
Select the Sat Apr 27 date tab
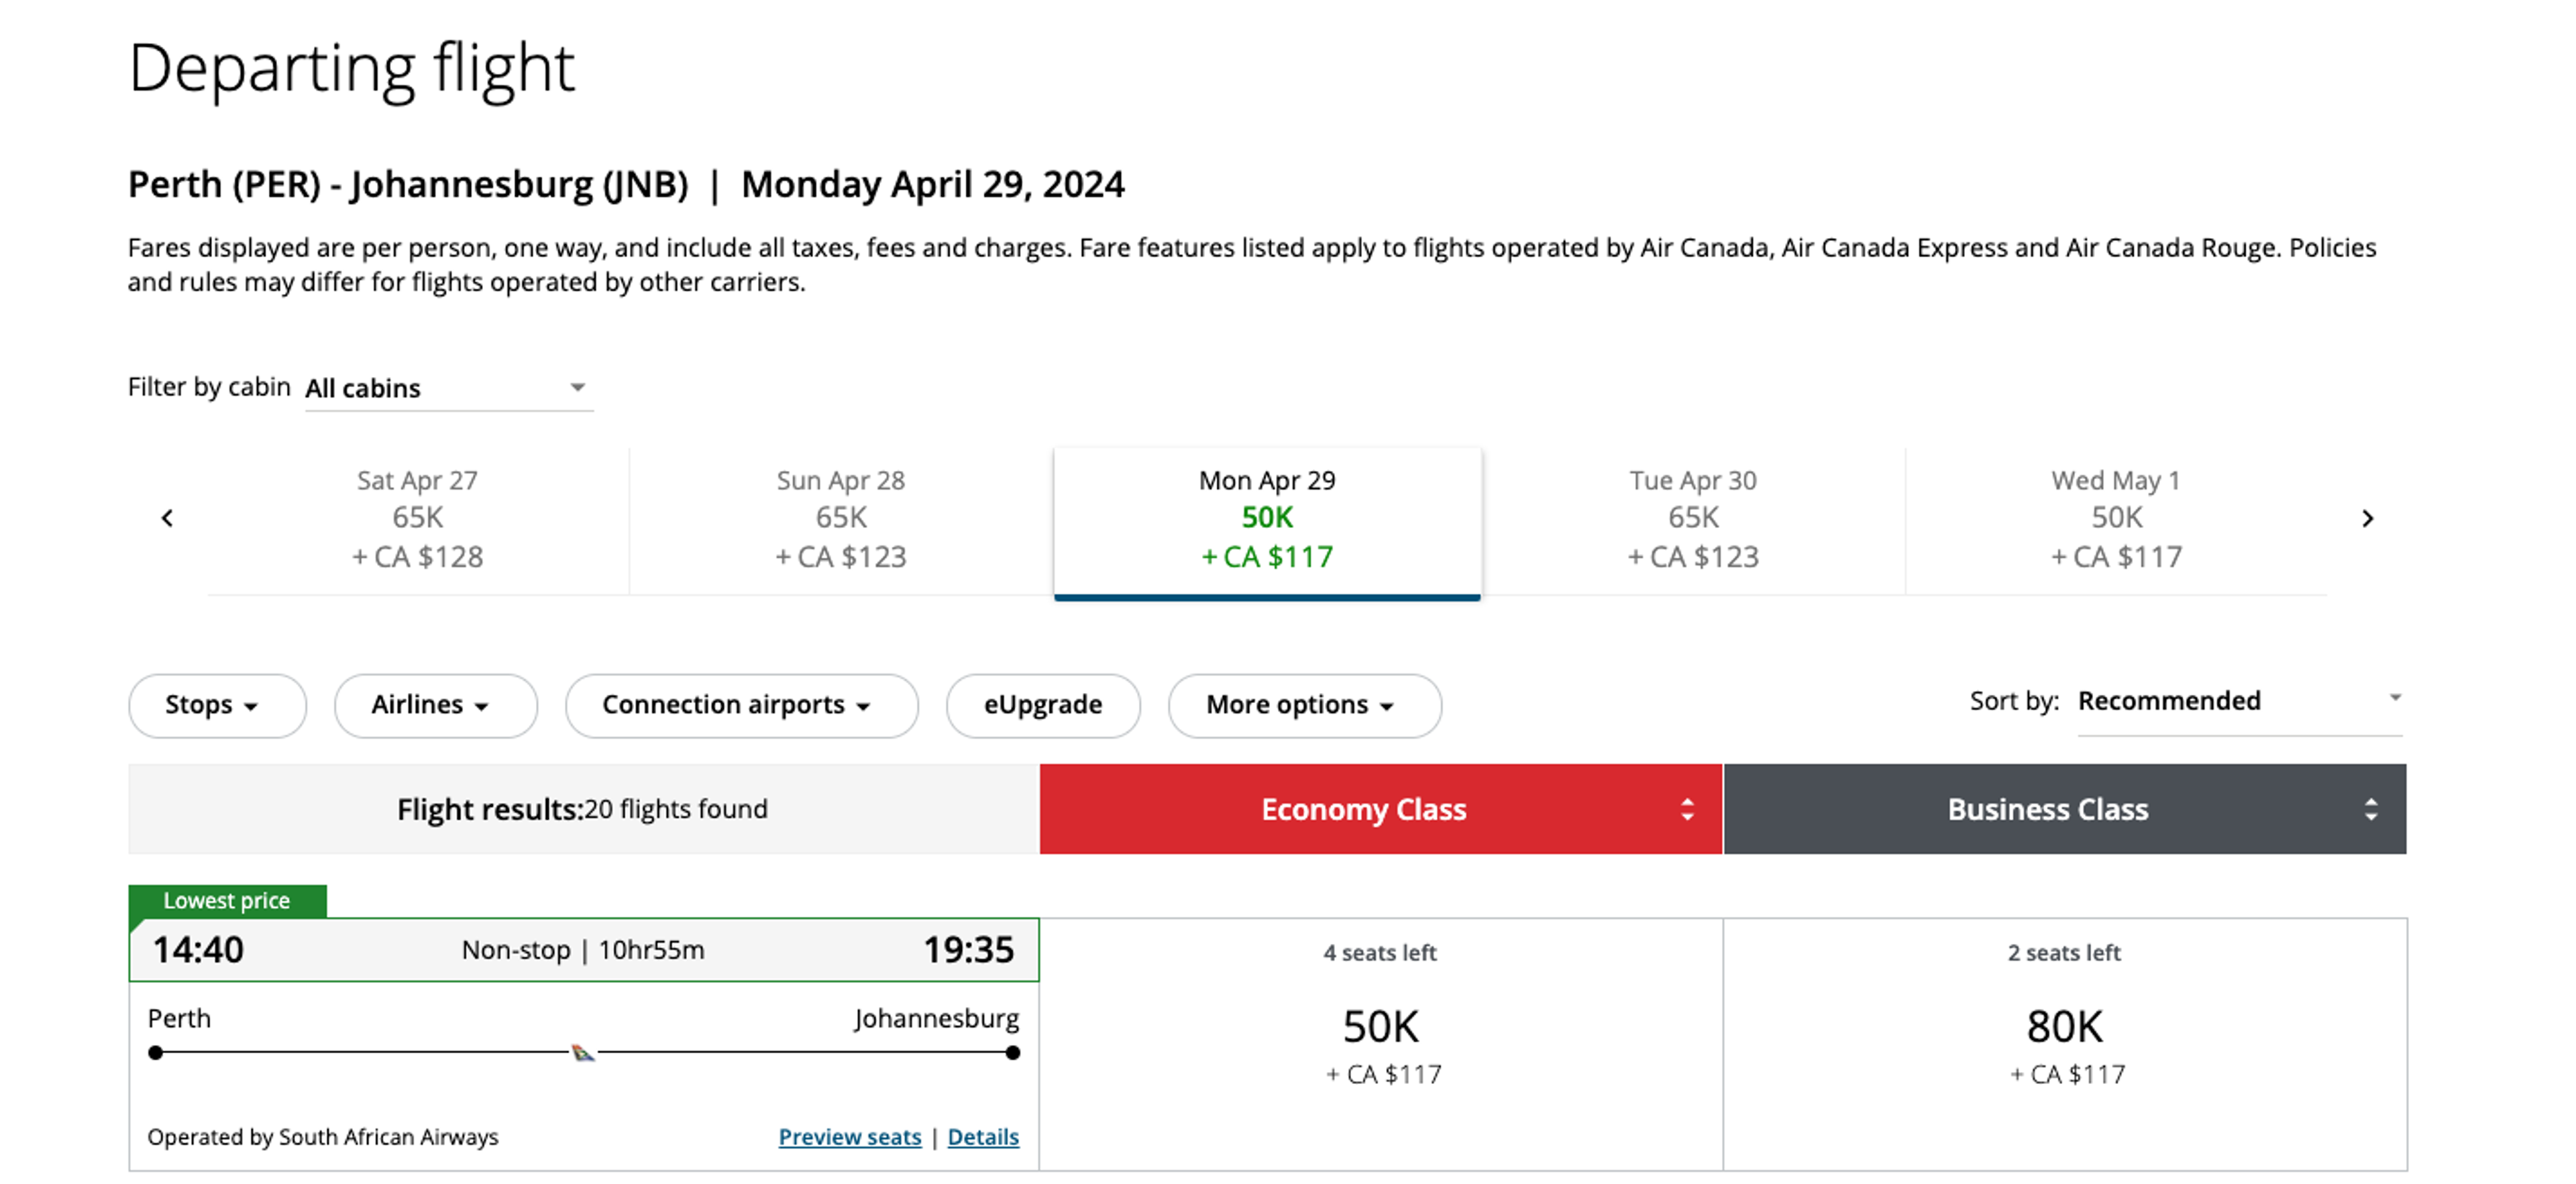pos(418,519)
